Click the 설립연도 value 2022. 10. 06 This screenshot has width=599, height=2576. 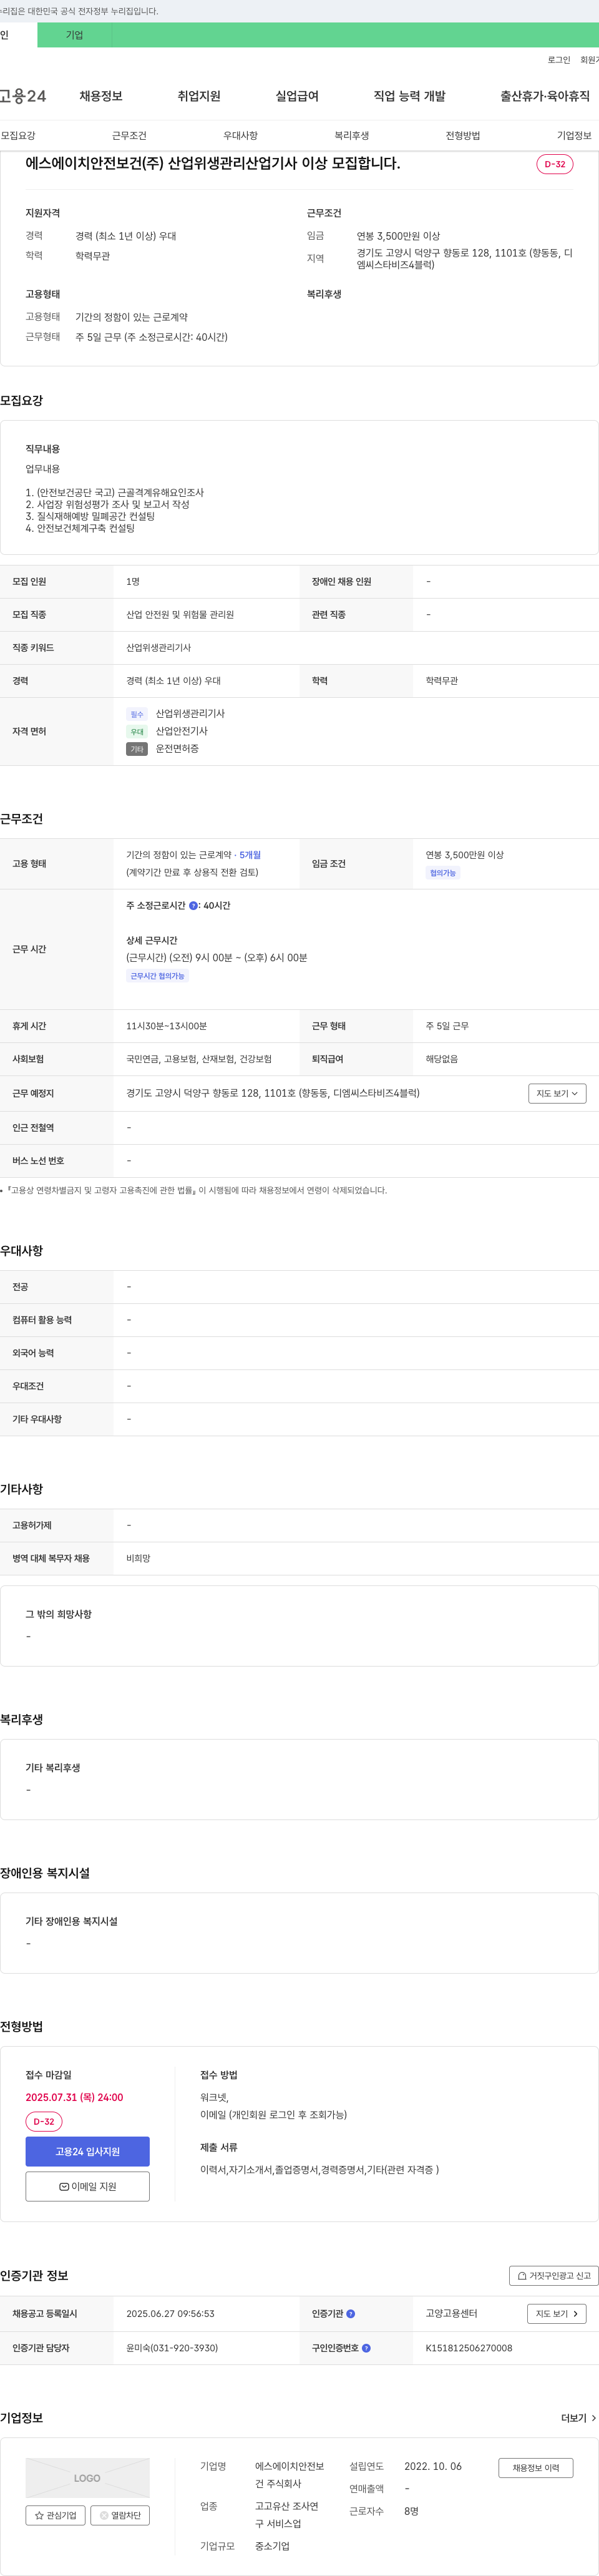point(433,2466)
